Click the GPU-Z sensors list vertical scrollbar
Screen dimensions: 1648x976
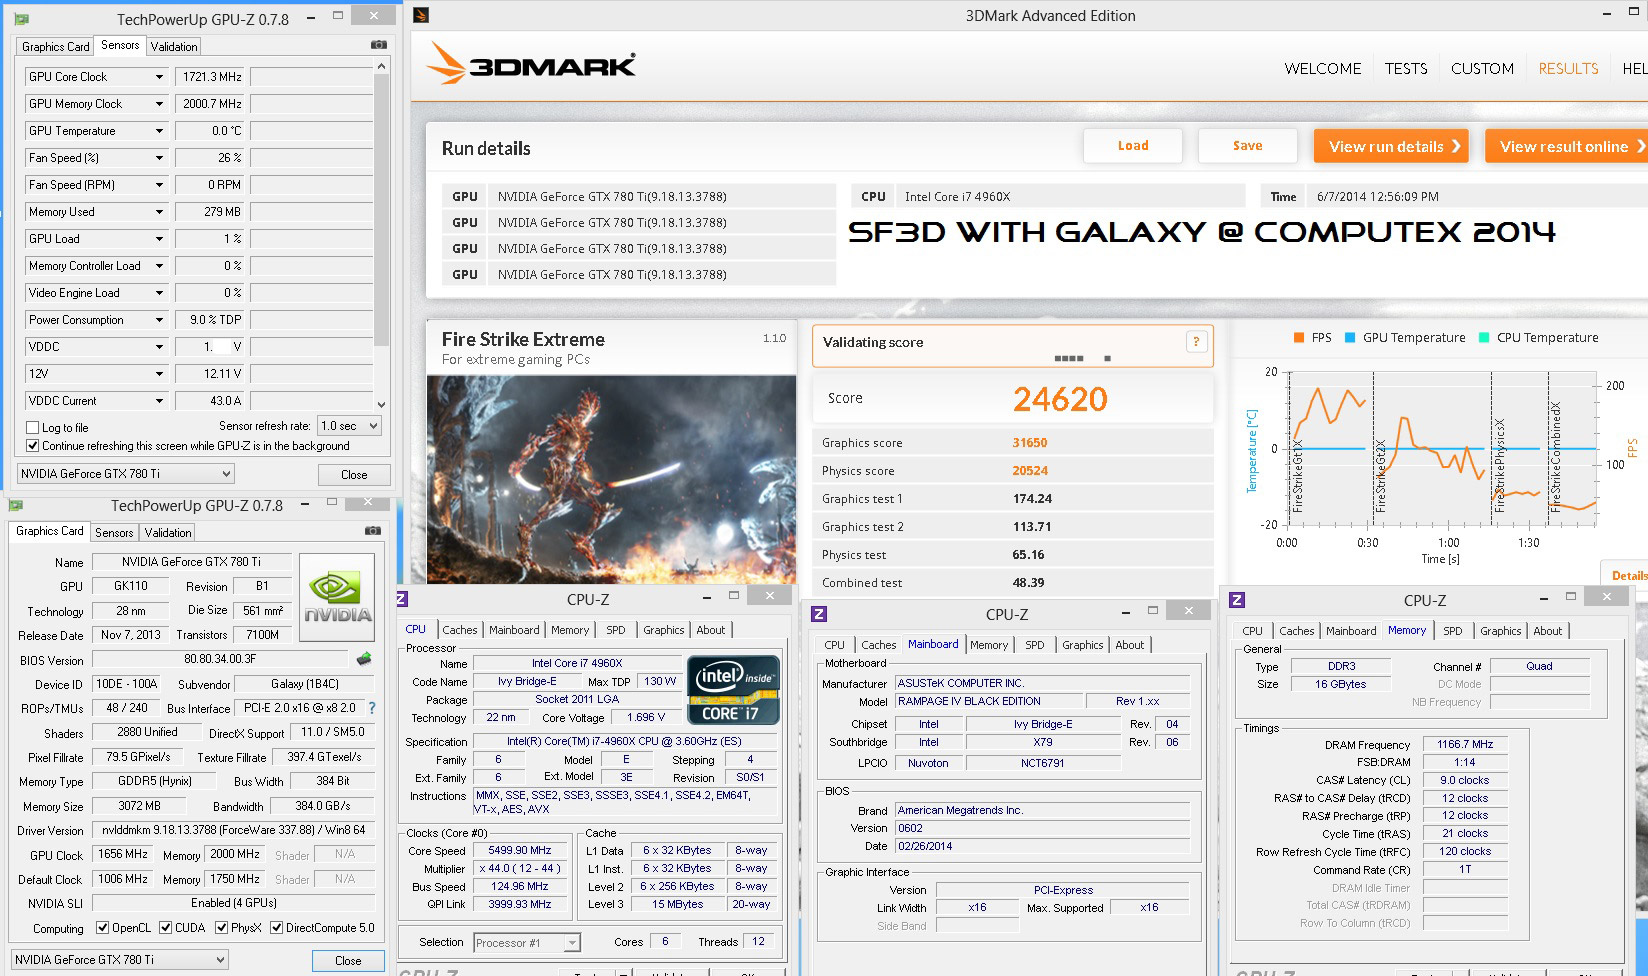pyautogui.click(x=381, y=234)
